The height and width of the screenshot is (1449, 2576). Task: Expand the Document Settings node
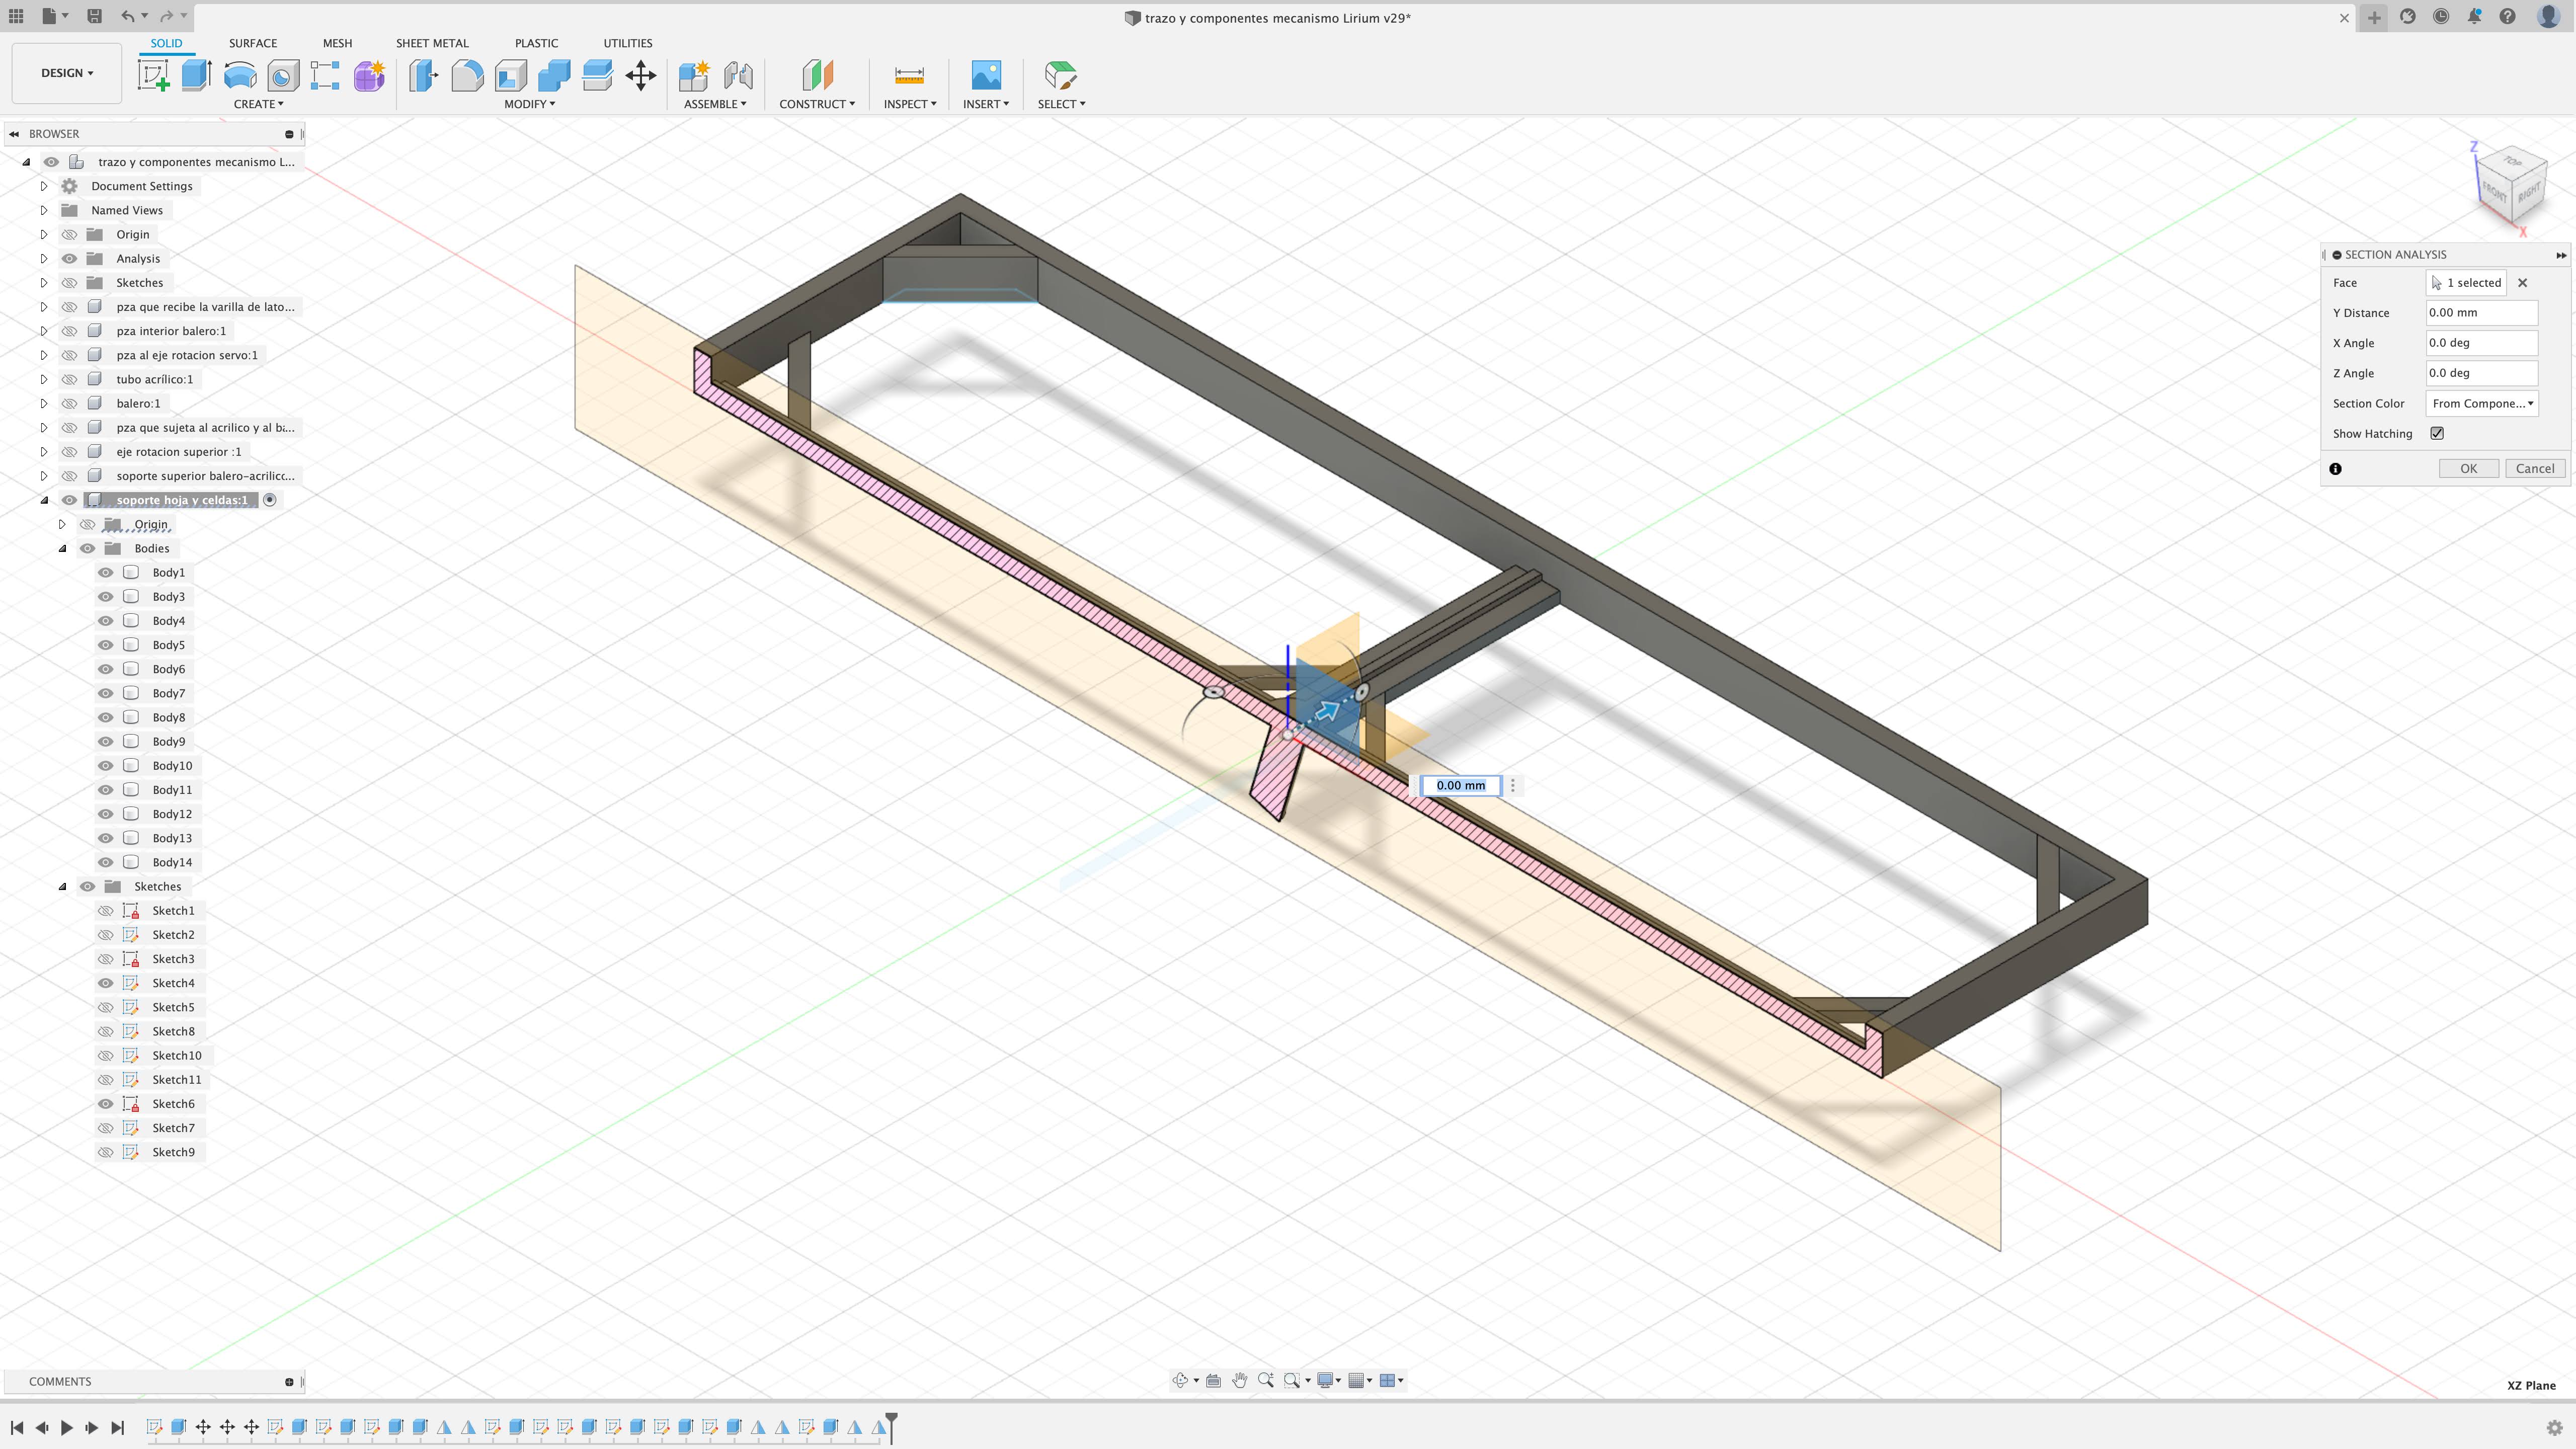point(44,186)
